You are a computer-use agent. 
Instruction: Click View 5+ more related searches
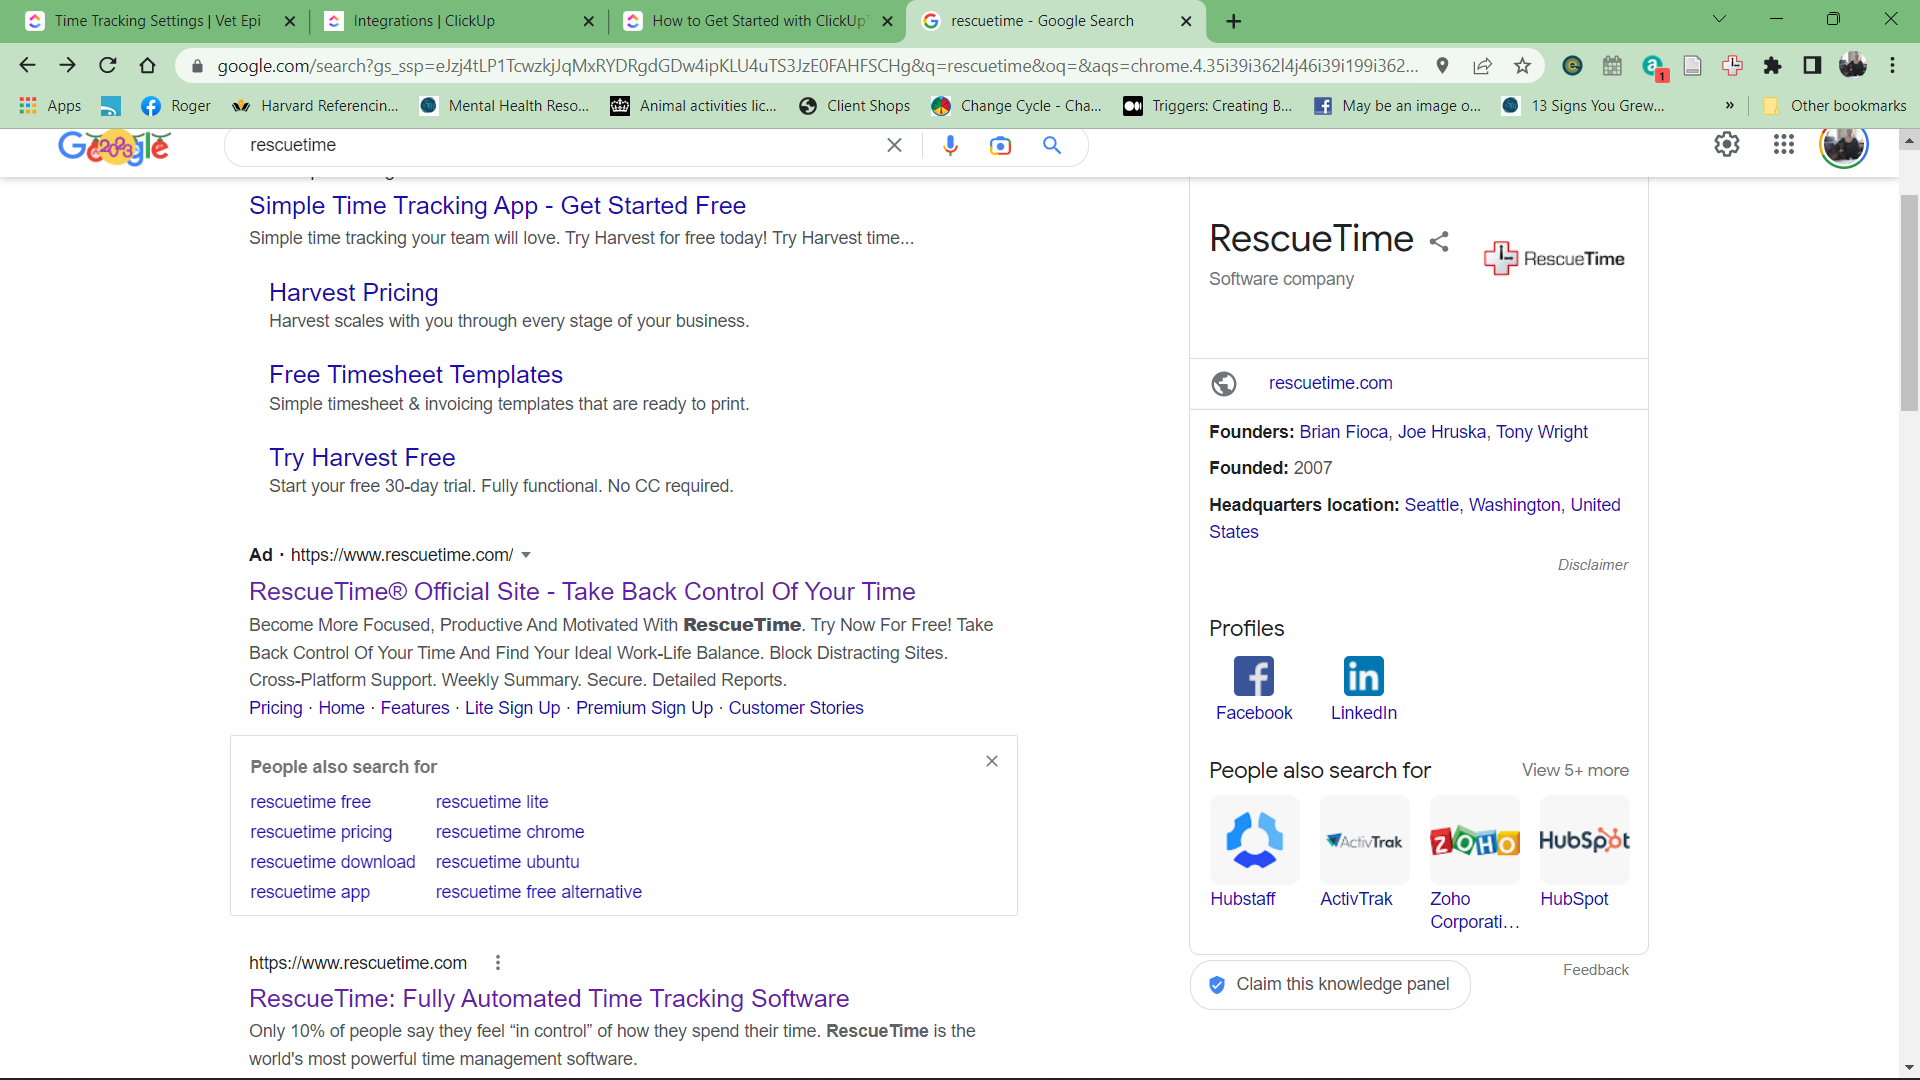[x=1575, y=770]
